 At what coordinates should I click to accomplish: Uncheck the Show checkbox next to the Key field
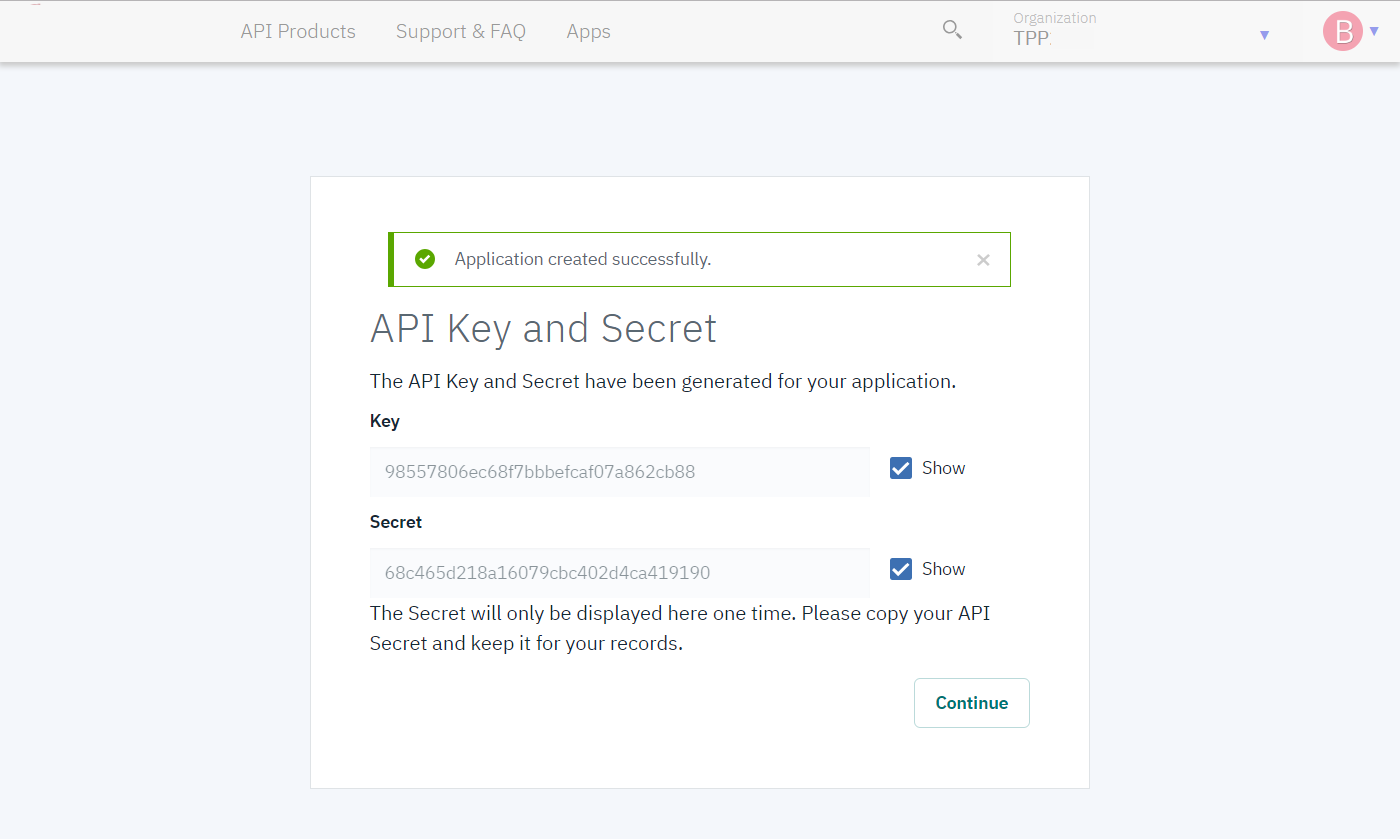pos(900,467)
